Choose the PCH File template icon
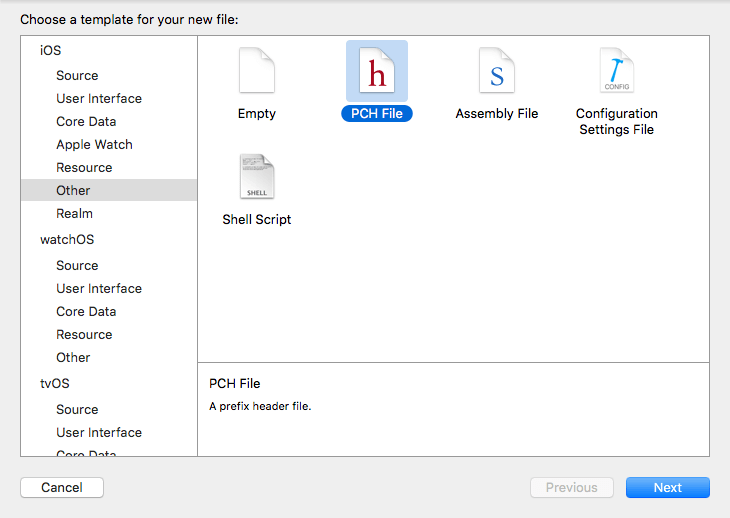Screen dimensions: 730x518 click(x=376, y=72)
